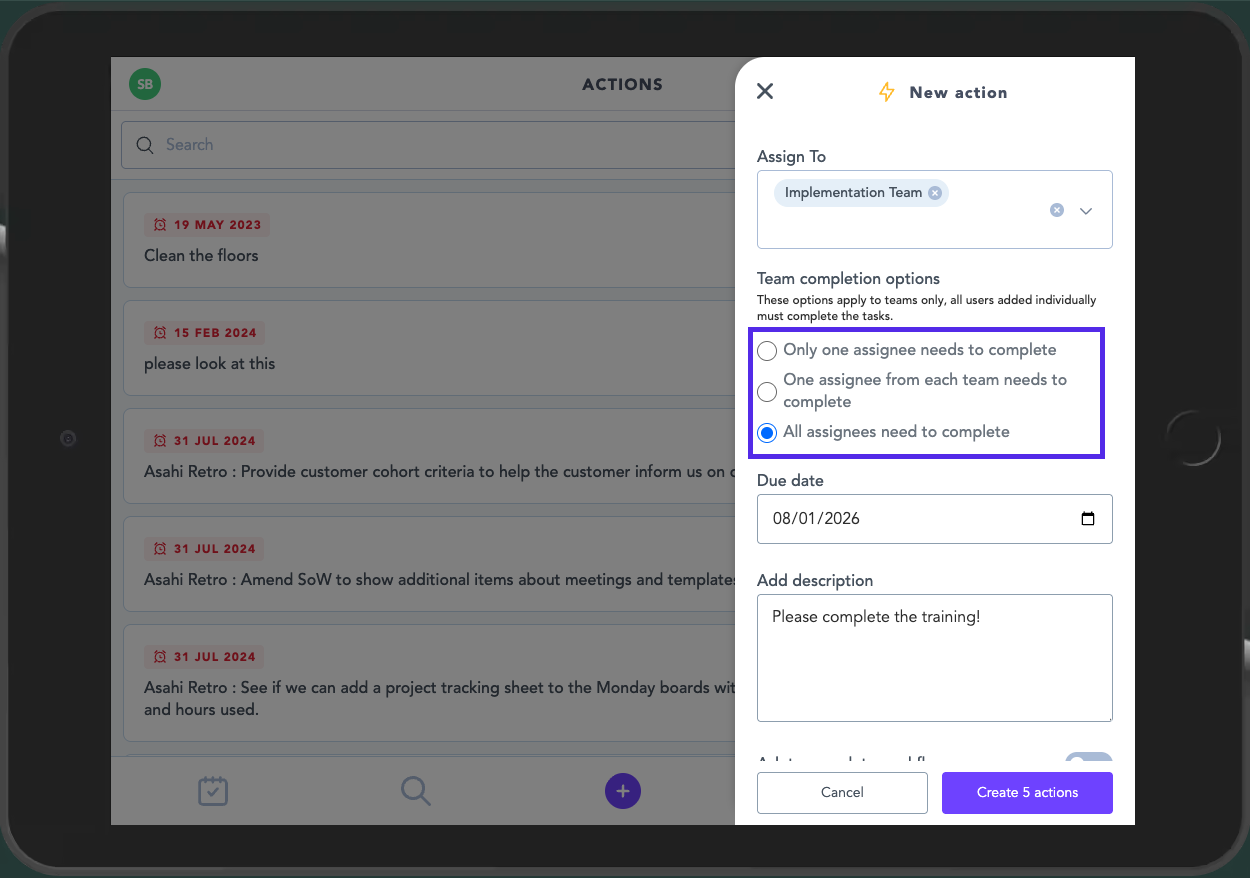Clear all assignees in Assign To field
The width and height of the screenshot is (1250, 878).
click(x=1056, y=210)
